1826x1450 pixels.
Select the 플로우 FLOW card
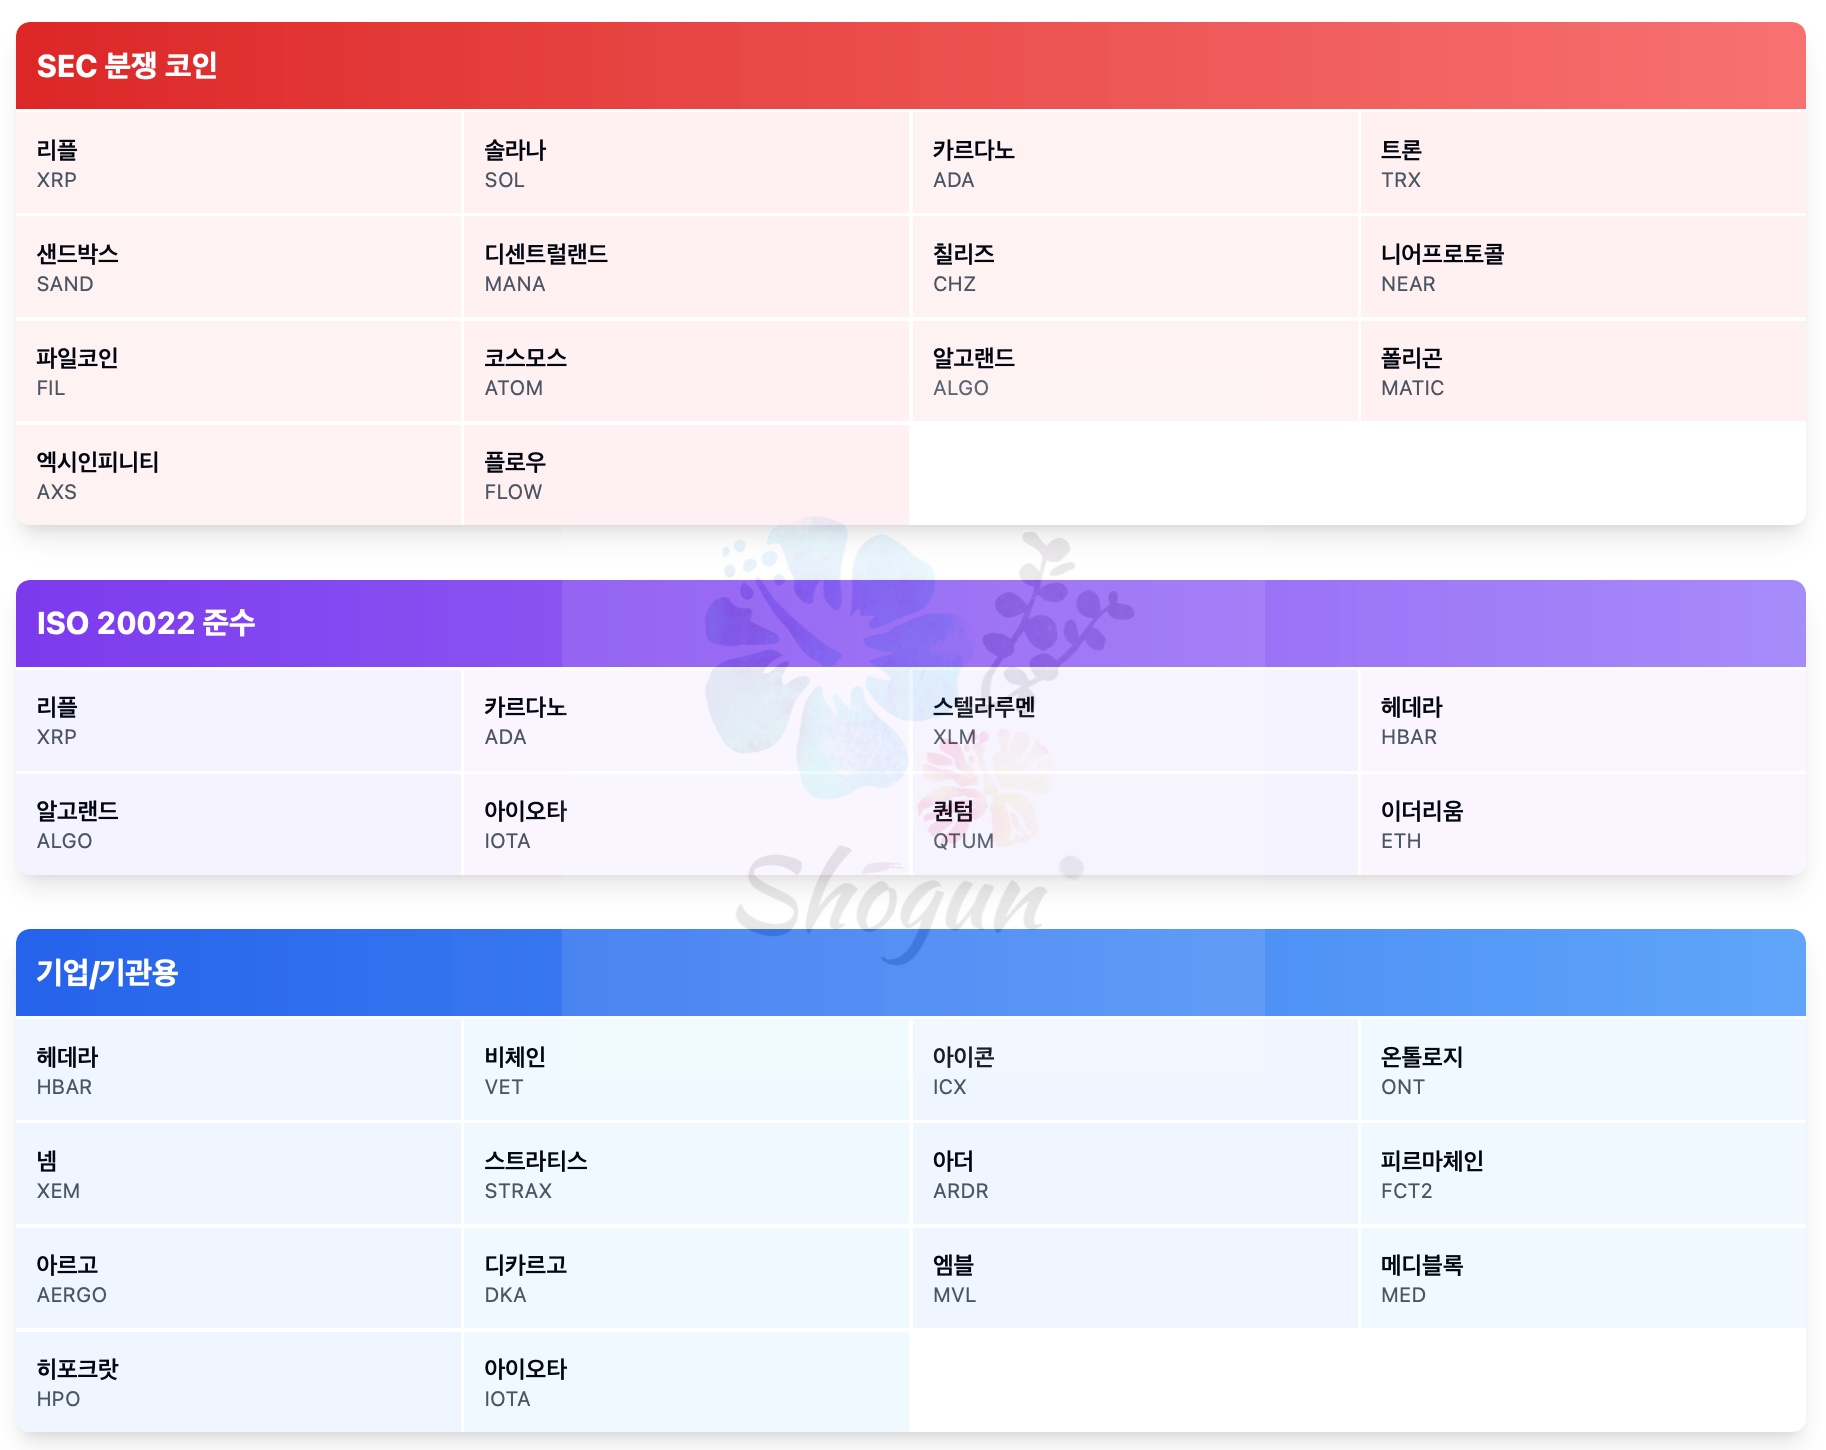(686, 475)
